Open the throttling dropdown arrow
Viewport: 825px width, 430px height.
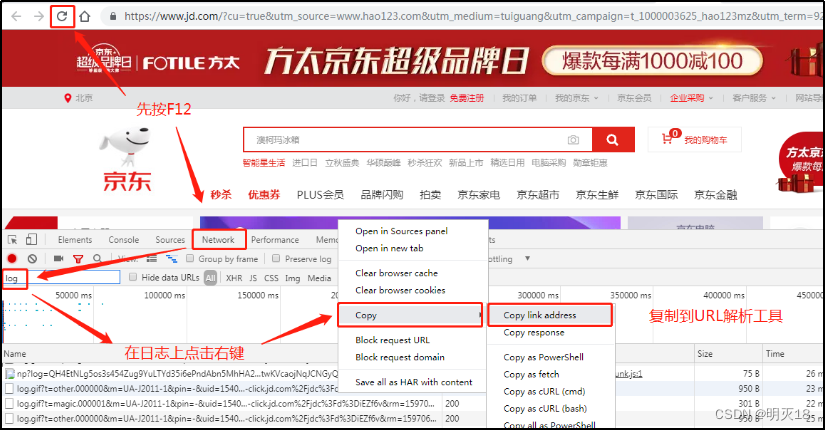click(x=527, y=258)
